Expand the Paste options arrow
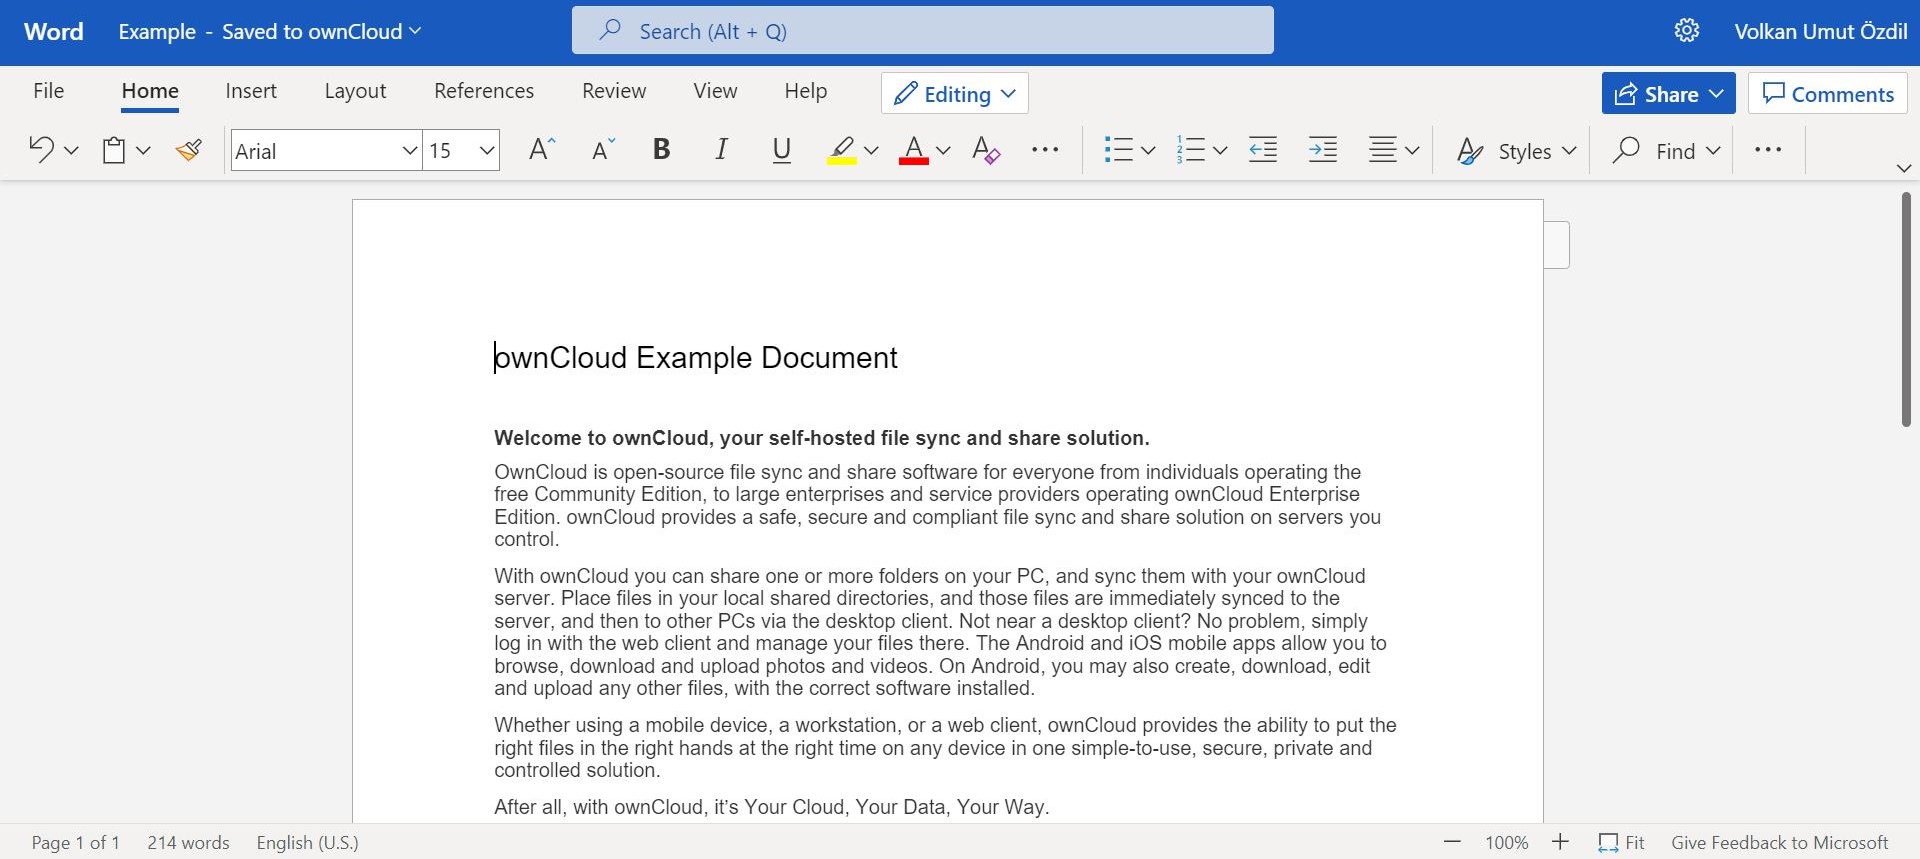This screenshot has width=1920, height=859. coord(143,151)
